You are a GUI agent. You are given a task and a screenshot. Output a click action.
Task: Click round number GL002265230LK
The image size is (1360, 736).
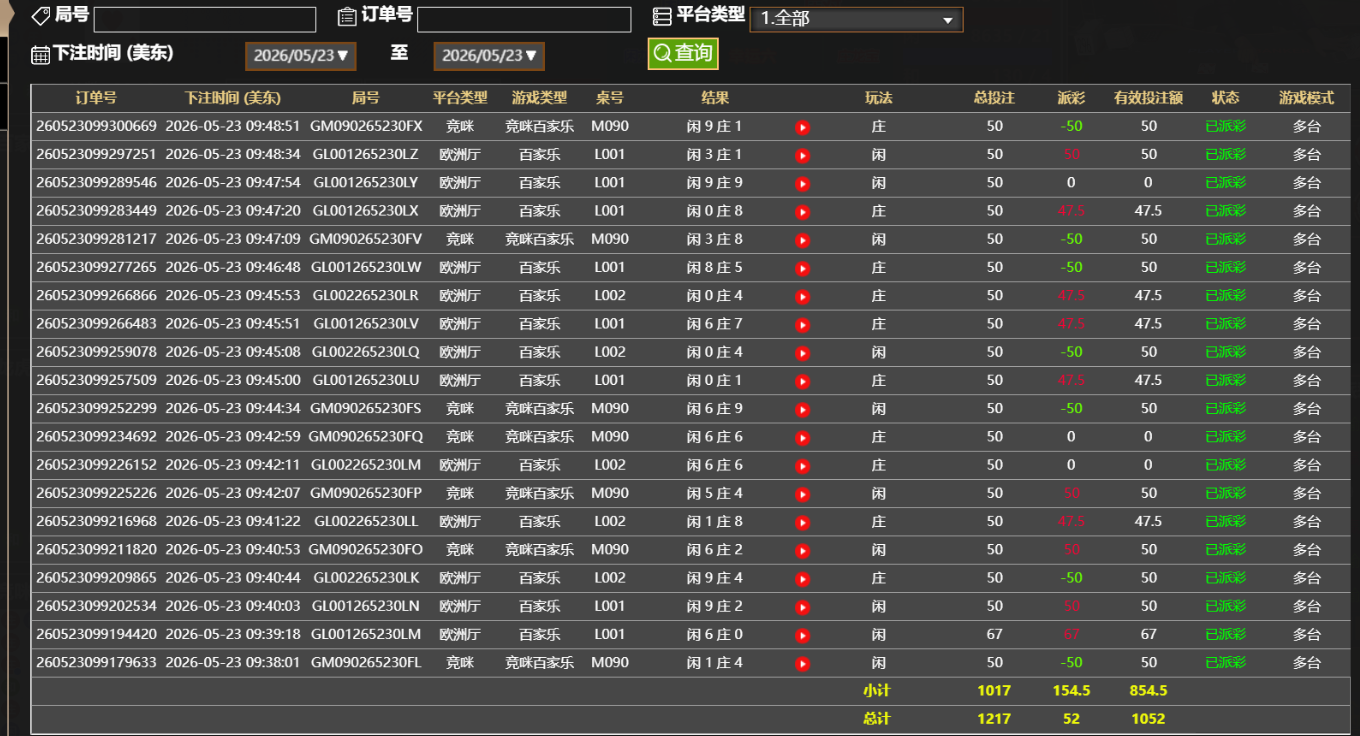[366, 577]
